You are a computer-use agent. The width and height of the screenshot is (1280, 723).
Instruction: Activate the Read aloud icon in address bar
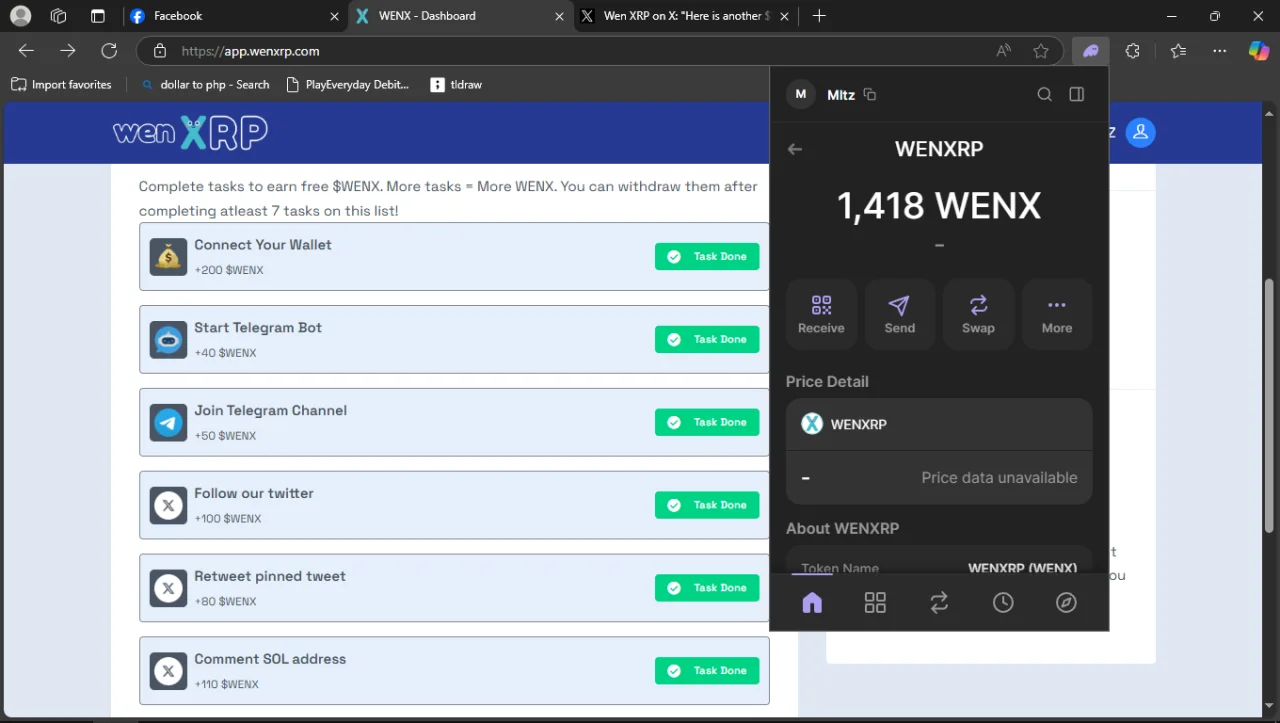[x=1003, y=51]
